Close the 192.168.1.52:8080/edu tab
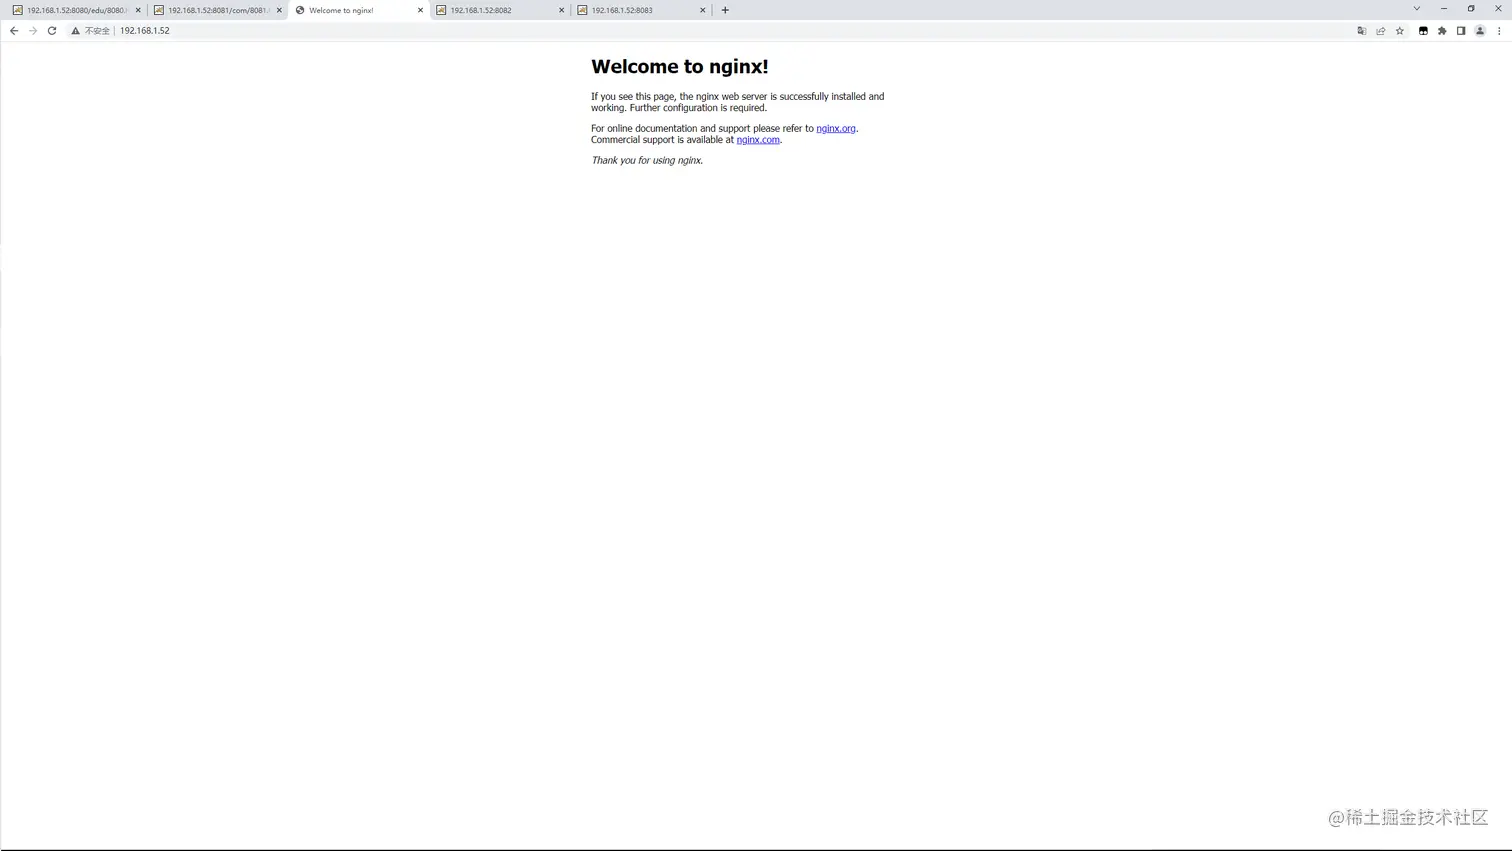1512x851 pixels. pyautogui.click(x=138, y=10)
